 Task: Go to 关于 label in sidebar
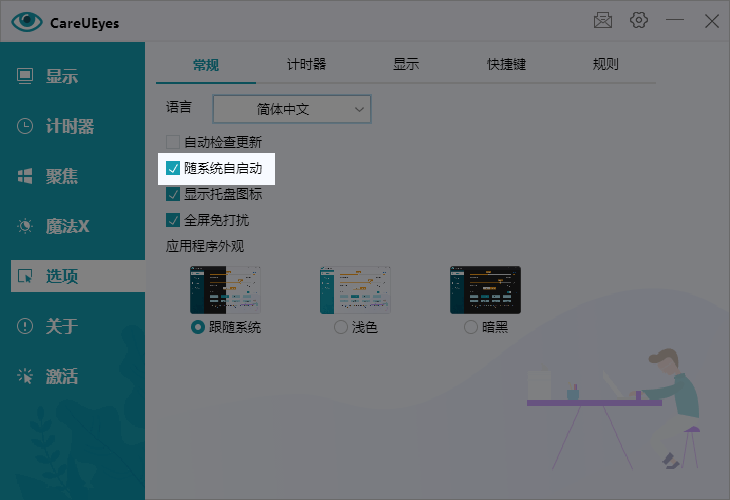tap(62, 326)
